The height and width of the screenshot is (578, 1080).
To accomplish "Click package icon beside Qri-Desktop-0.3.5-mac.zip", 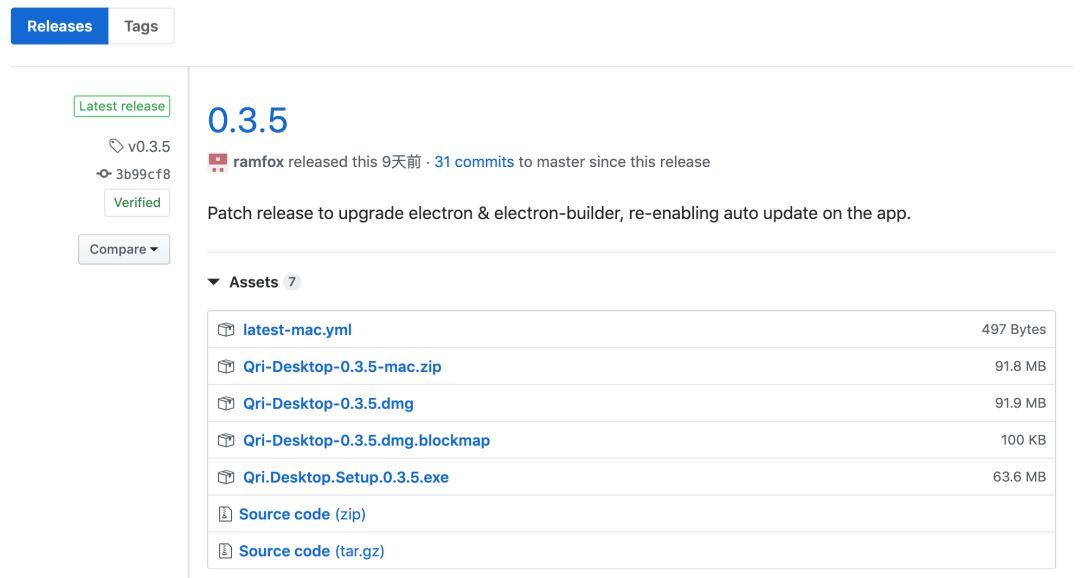I will [226, 367].
